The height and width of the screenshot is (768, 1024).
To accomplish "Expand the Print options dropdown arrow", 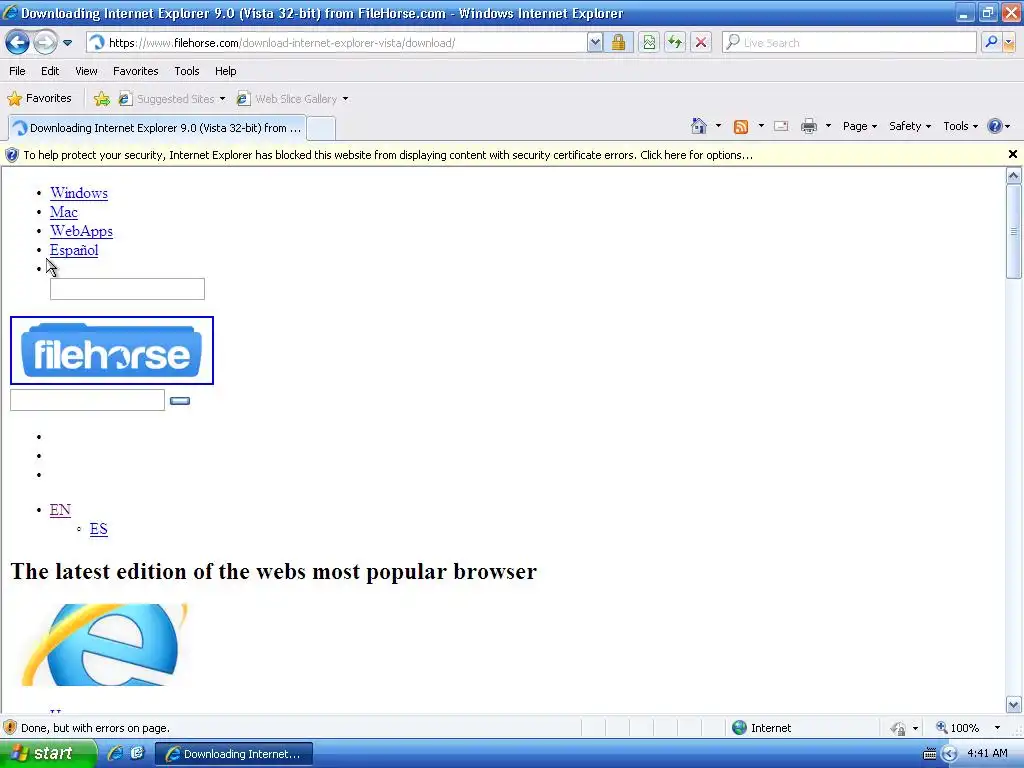I will coord(828,126).
